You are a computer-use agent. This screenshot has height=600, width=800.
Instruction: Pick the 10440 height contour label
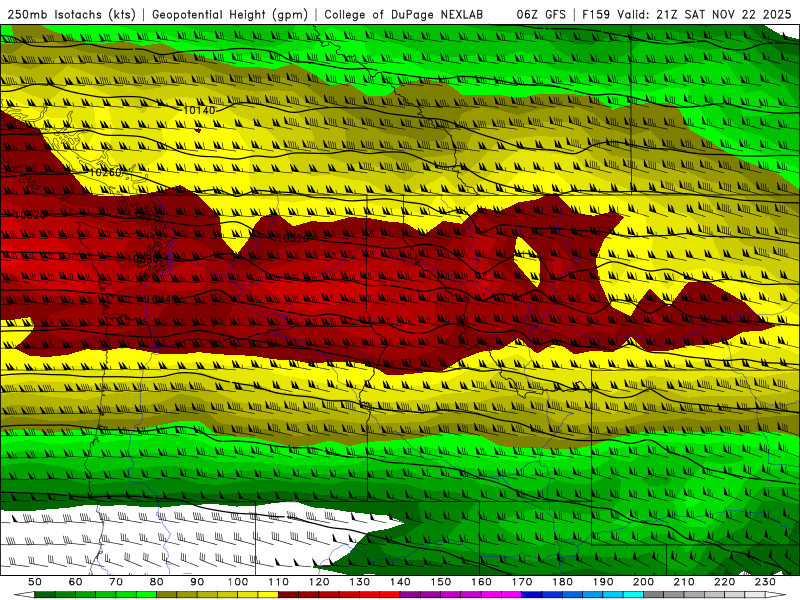pyautogui.click(x=163, y=299)
